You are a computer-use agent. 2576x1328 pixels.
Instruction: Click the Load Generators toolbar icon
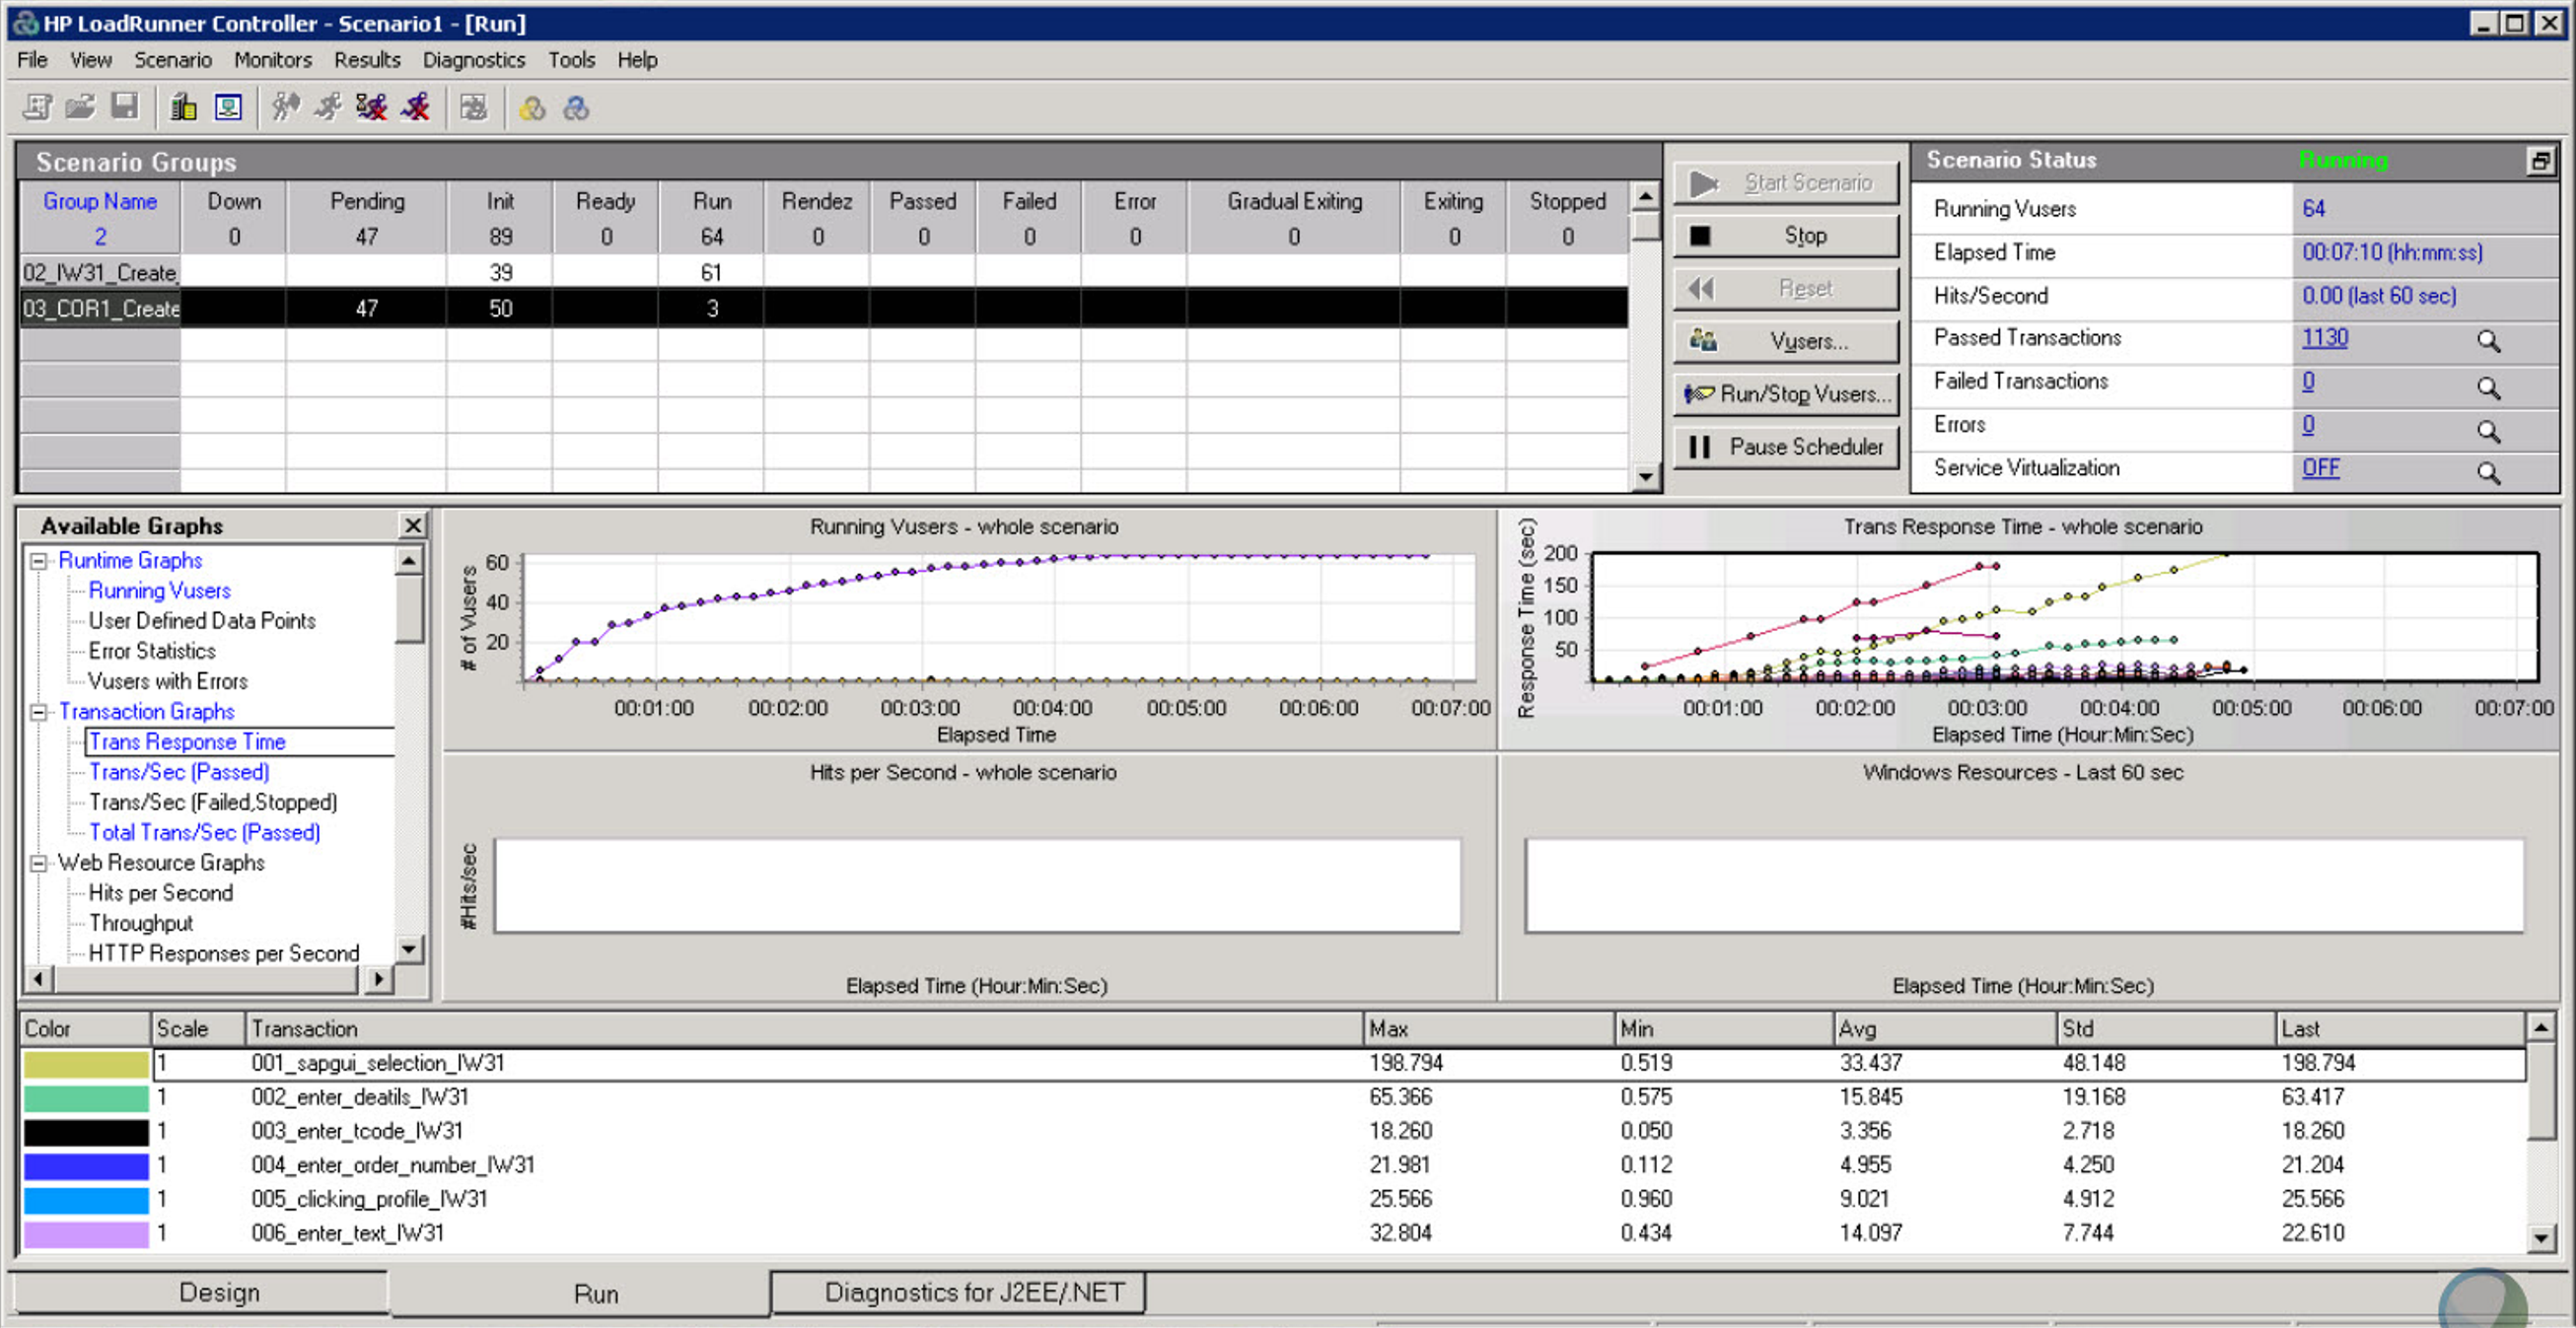pyautogui.click(x=183, y=107)
